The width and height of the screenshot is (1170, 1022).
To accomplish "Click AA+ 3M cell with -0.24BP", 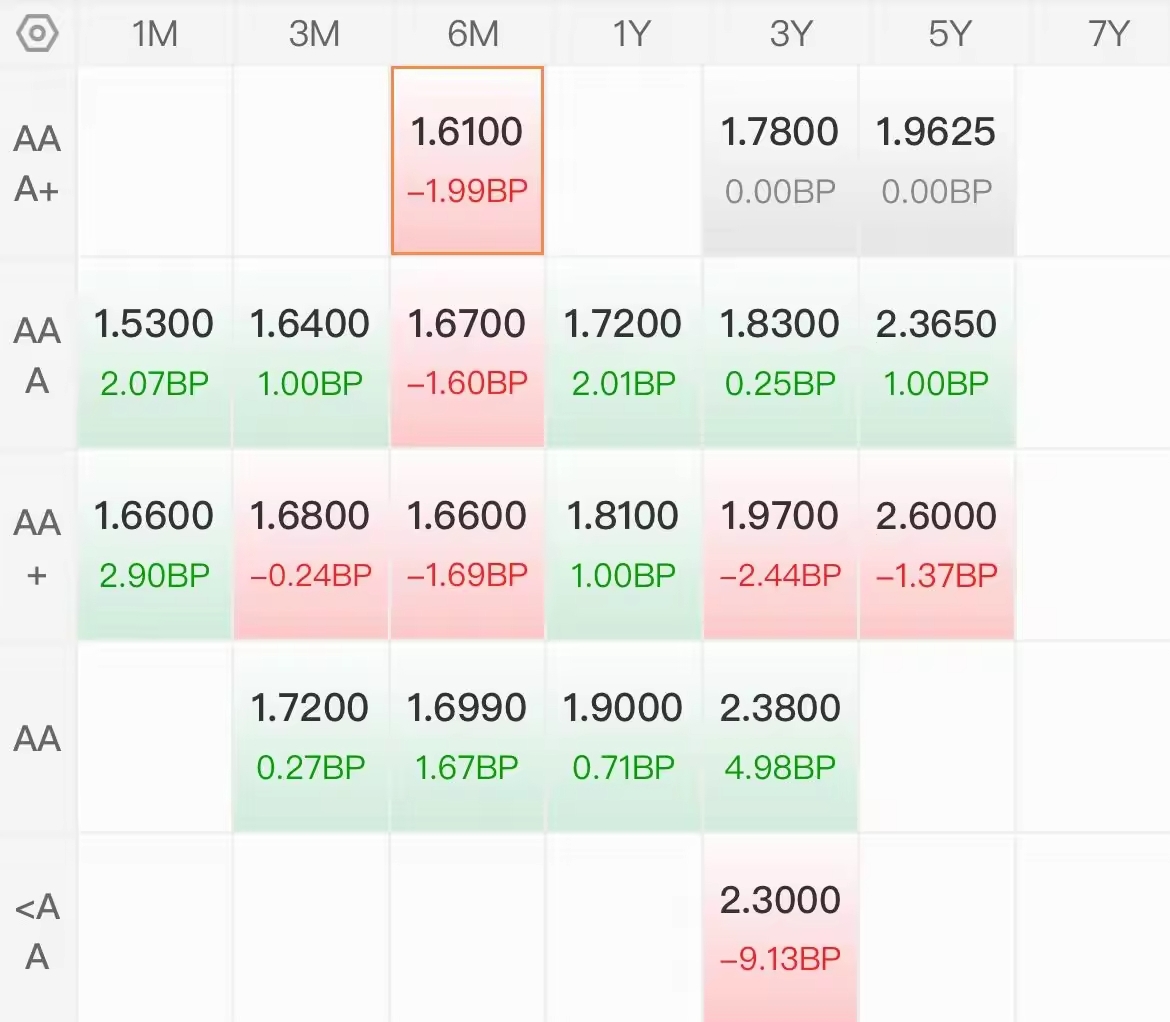I will (310, 545).
